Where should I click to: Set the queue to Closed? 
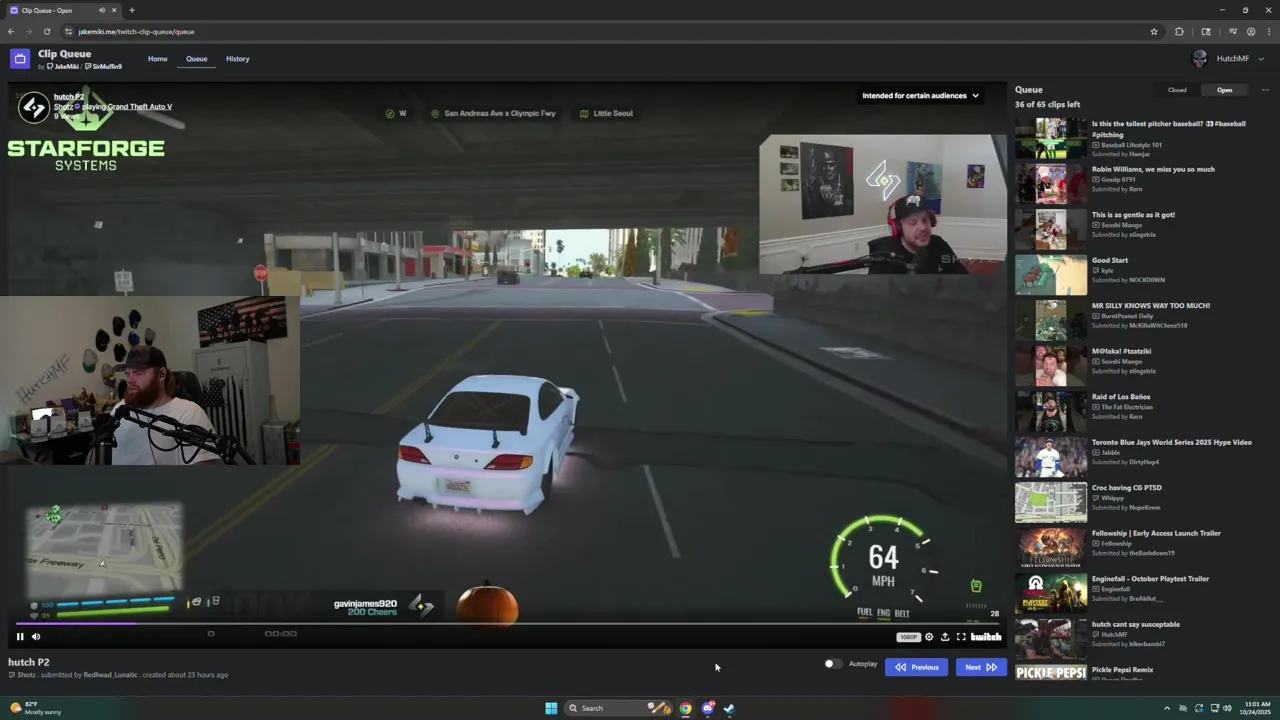click(1177, 90)
